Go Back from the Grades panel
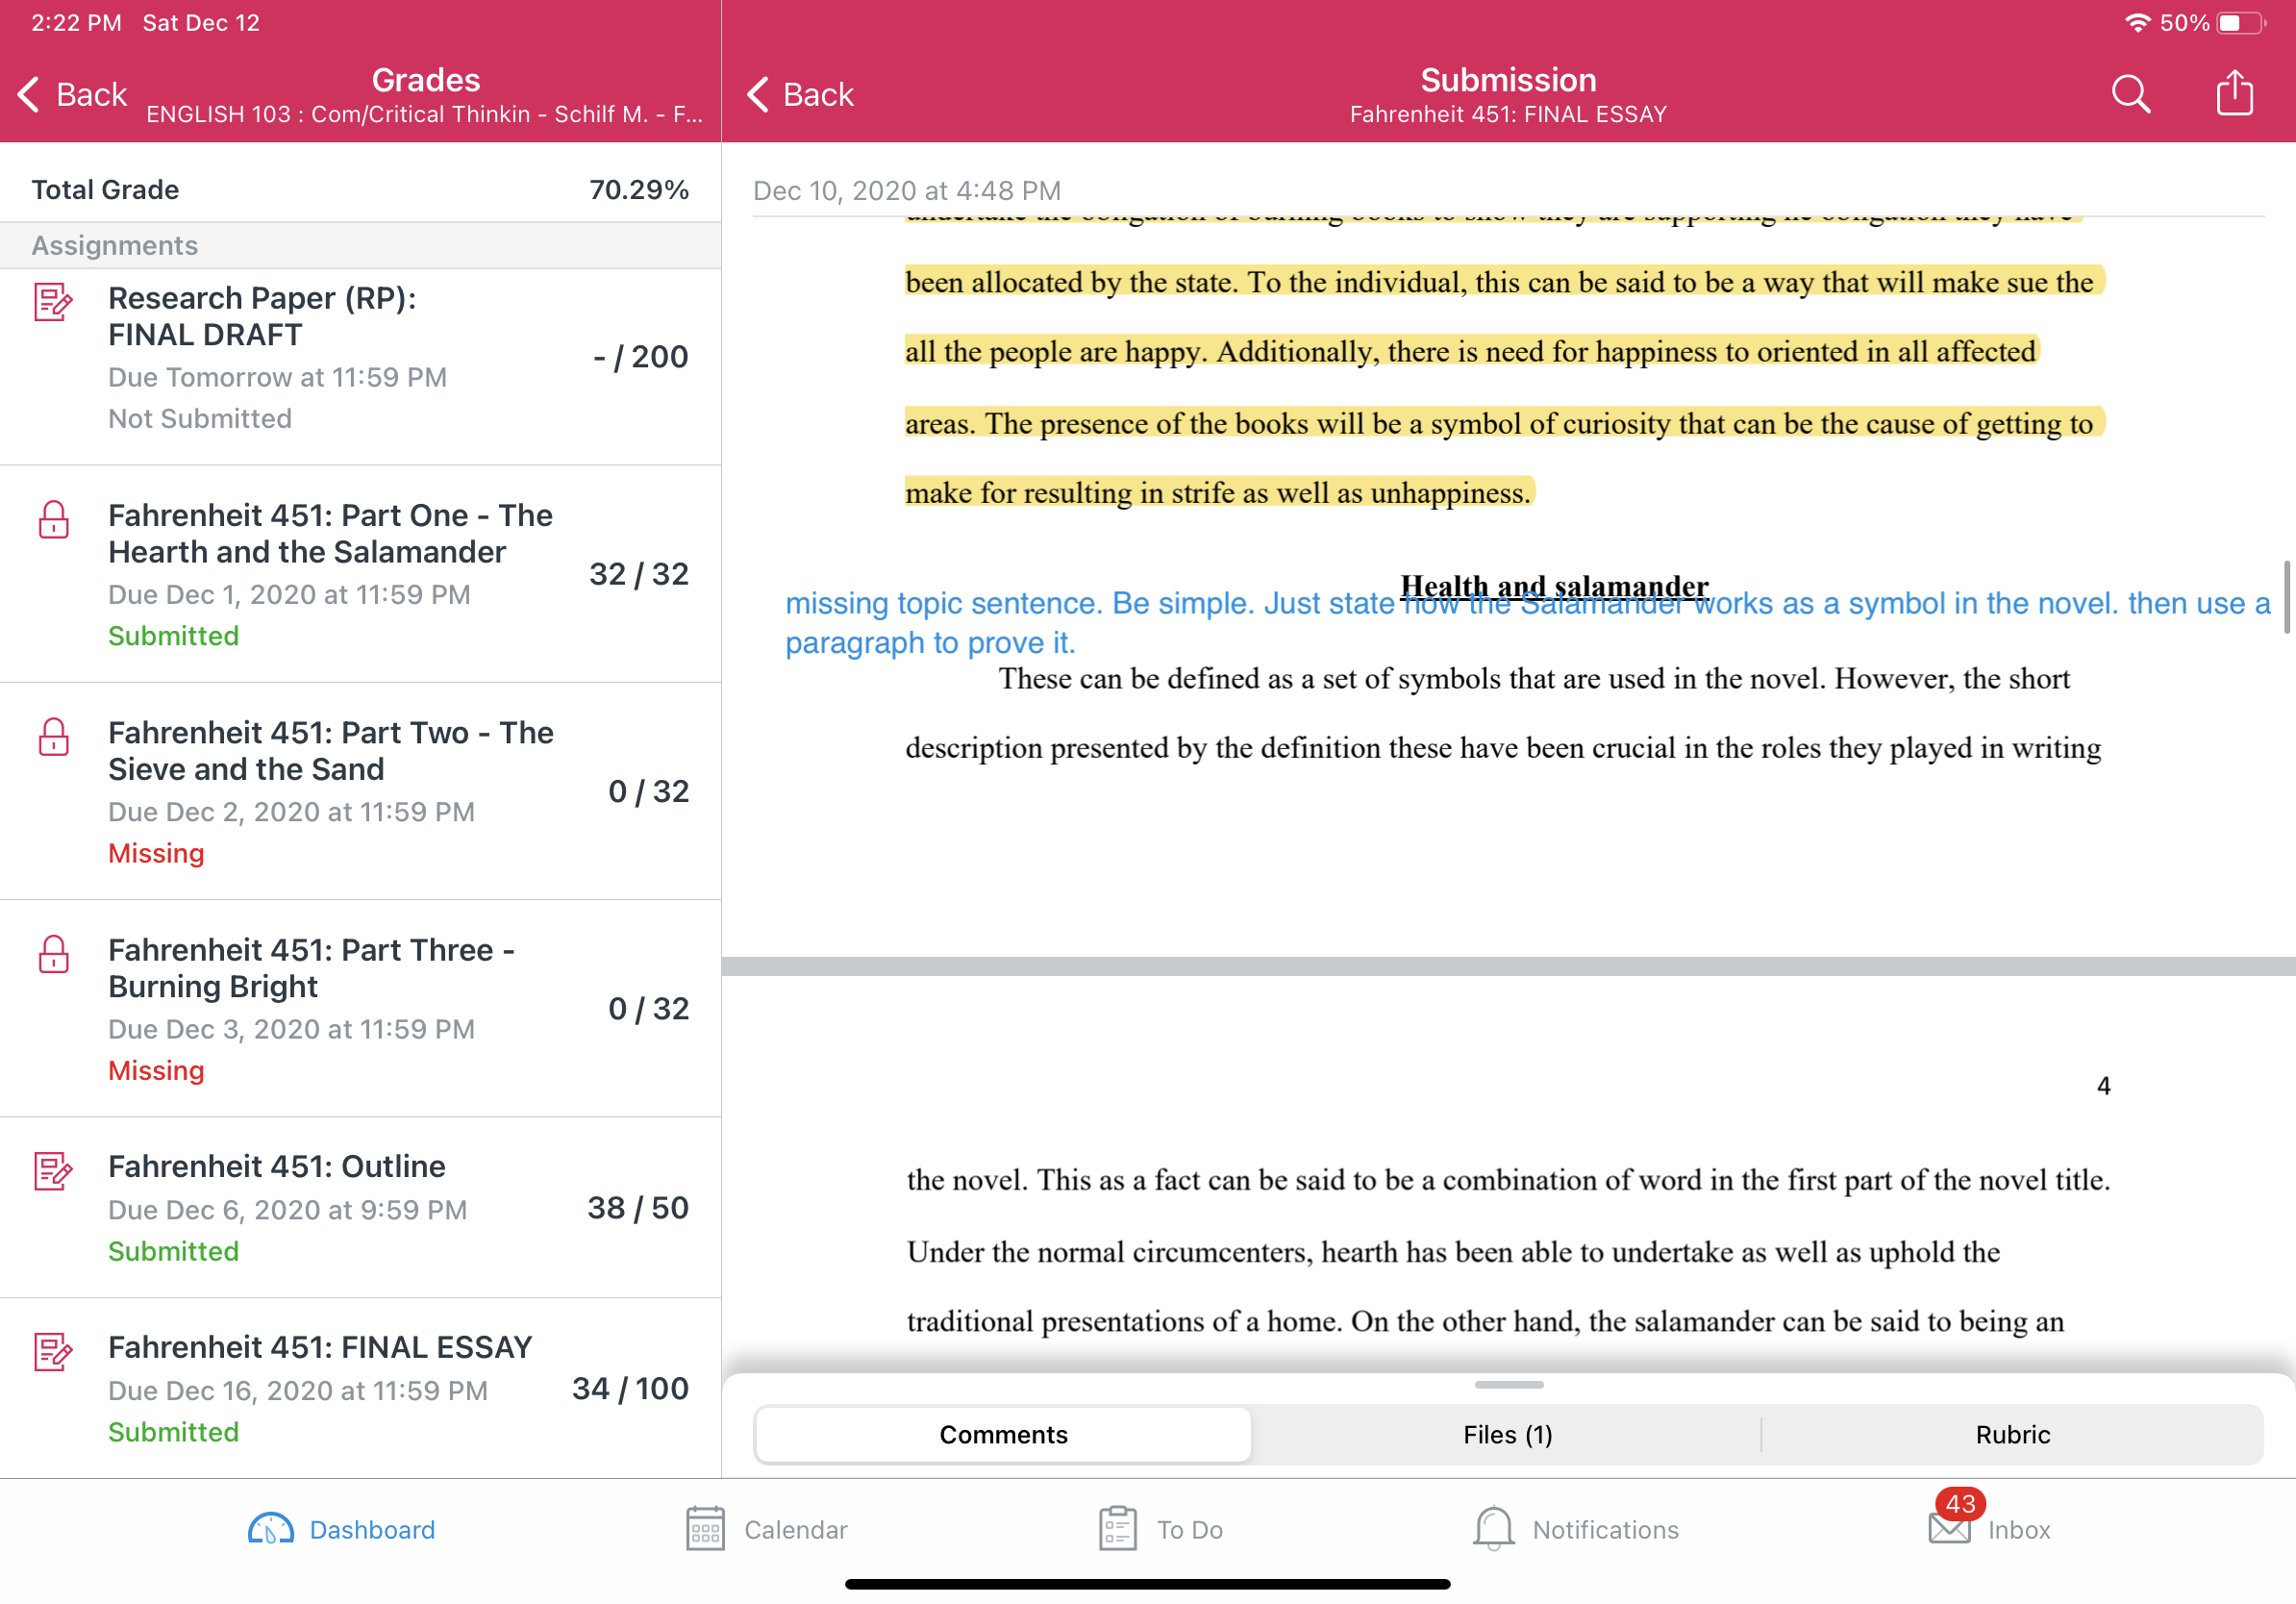The width and height of the screenshot is (2296, 1604). click(x=72, y=94)
